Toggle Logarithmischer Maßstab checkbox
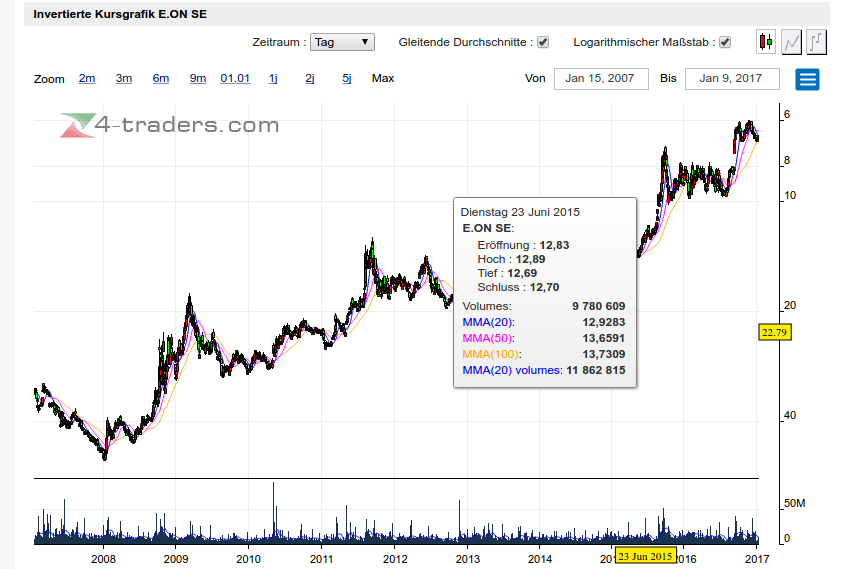 [x=725, y=42]
